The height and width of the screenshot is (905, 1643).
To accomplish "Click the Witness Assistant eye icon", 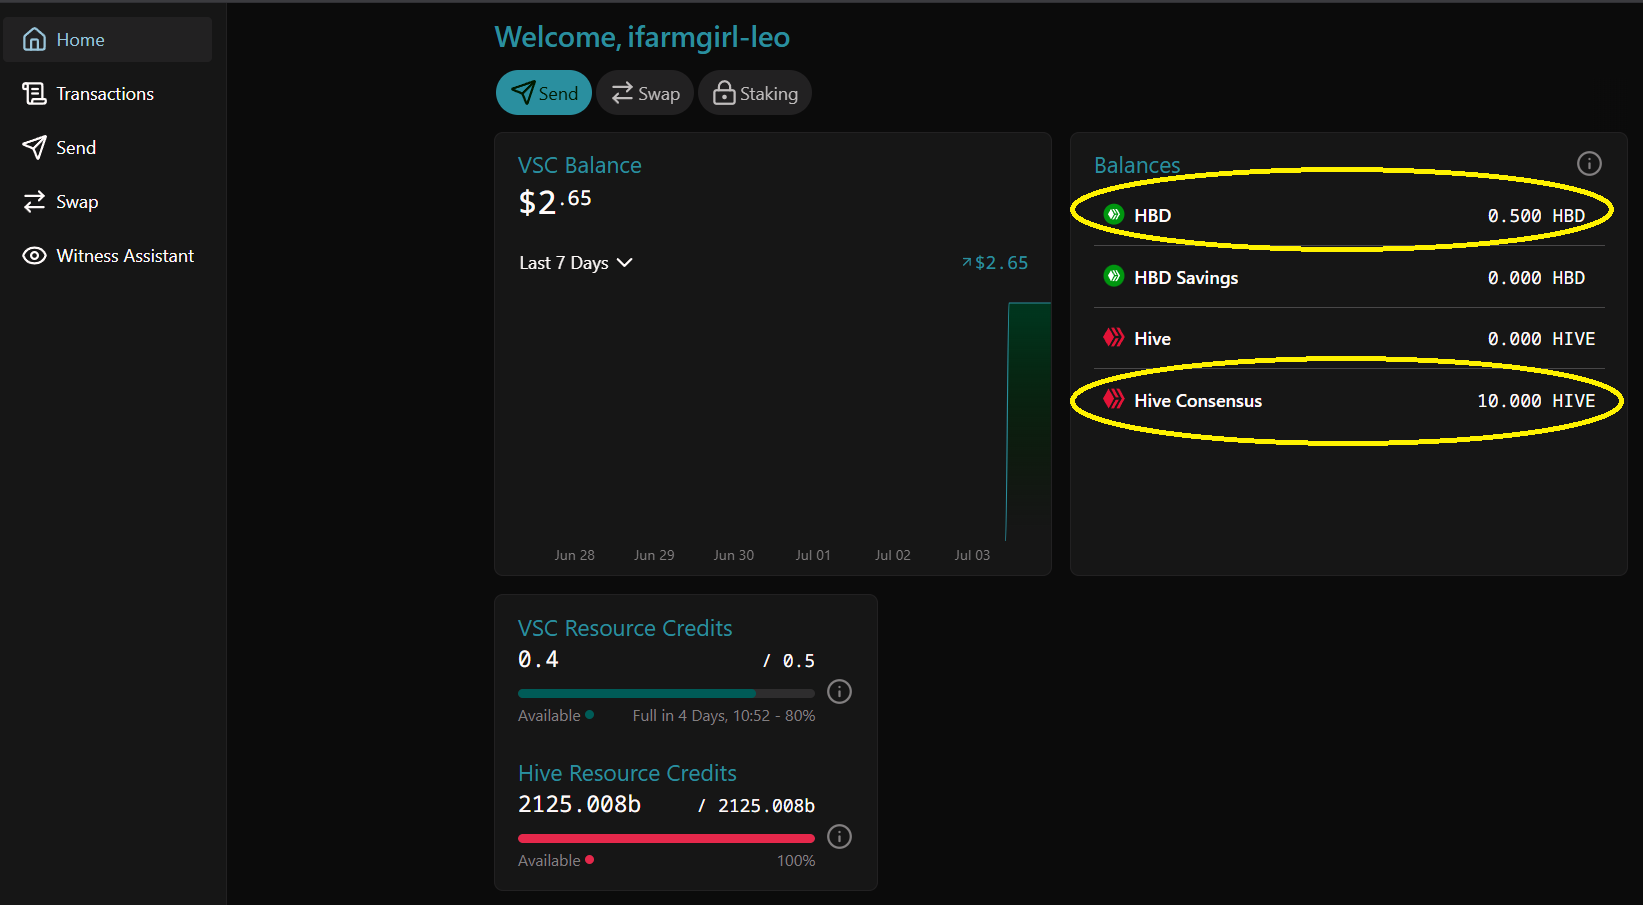I will [34, 256].
